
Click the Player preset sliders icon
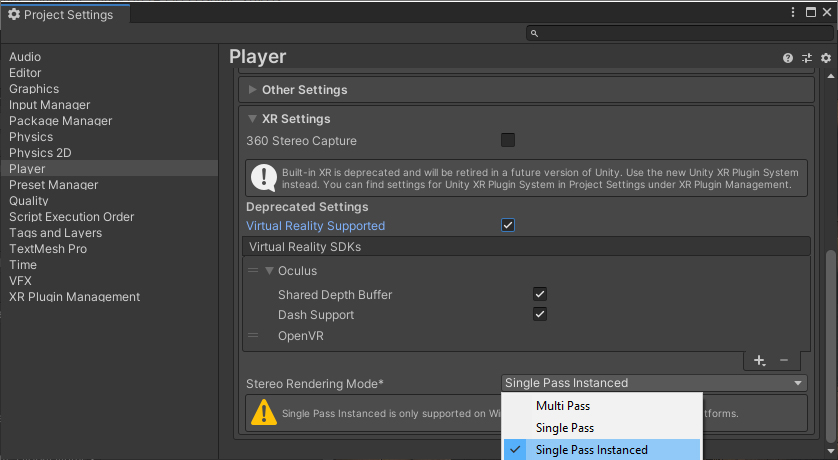point(807,58)
